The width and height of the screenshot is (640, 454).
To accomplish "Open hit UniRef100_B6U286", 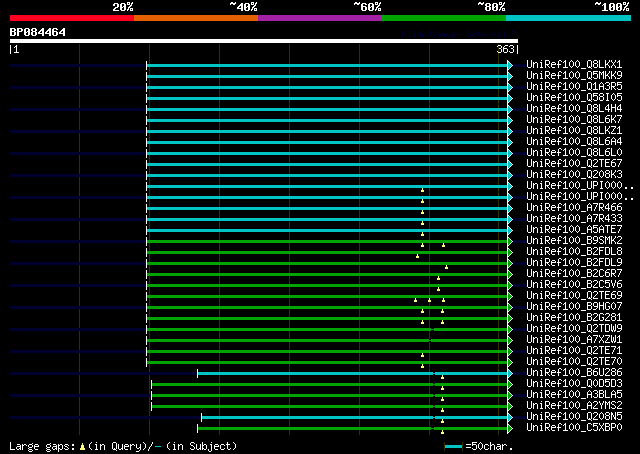I will (x=574, y=372).
